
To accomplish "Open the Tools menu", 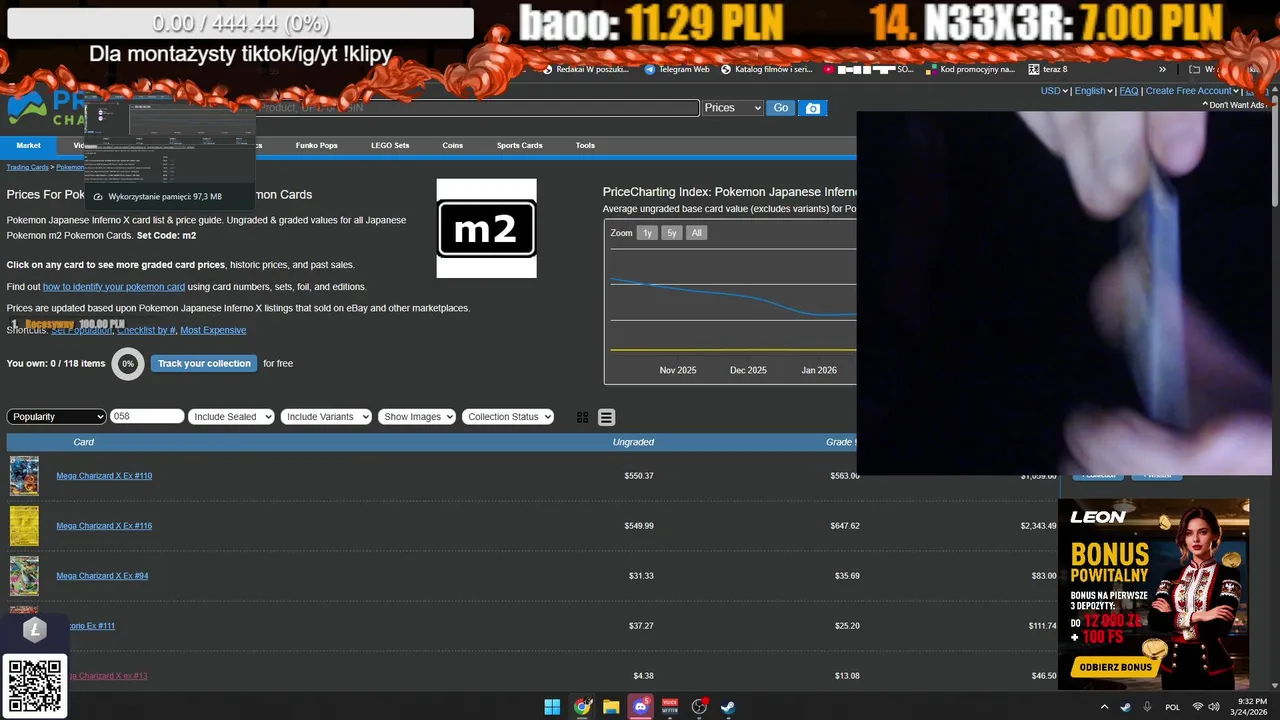I will point(585,146).
